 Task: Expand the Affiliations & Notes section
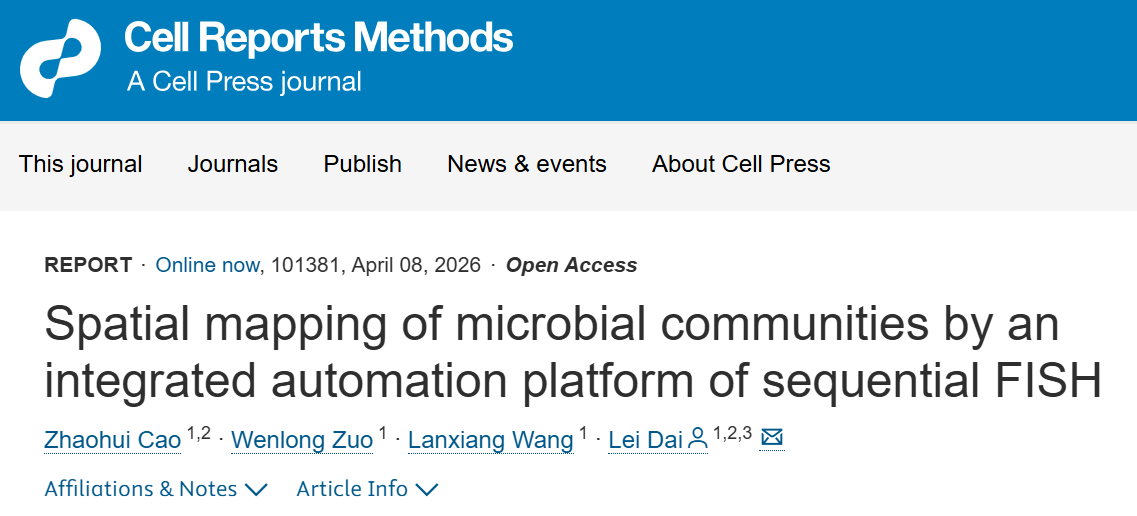tap(156, 489)
